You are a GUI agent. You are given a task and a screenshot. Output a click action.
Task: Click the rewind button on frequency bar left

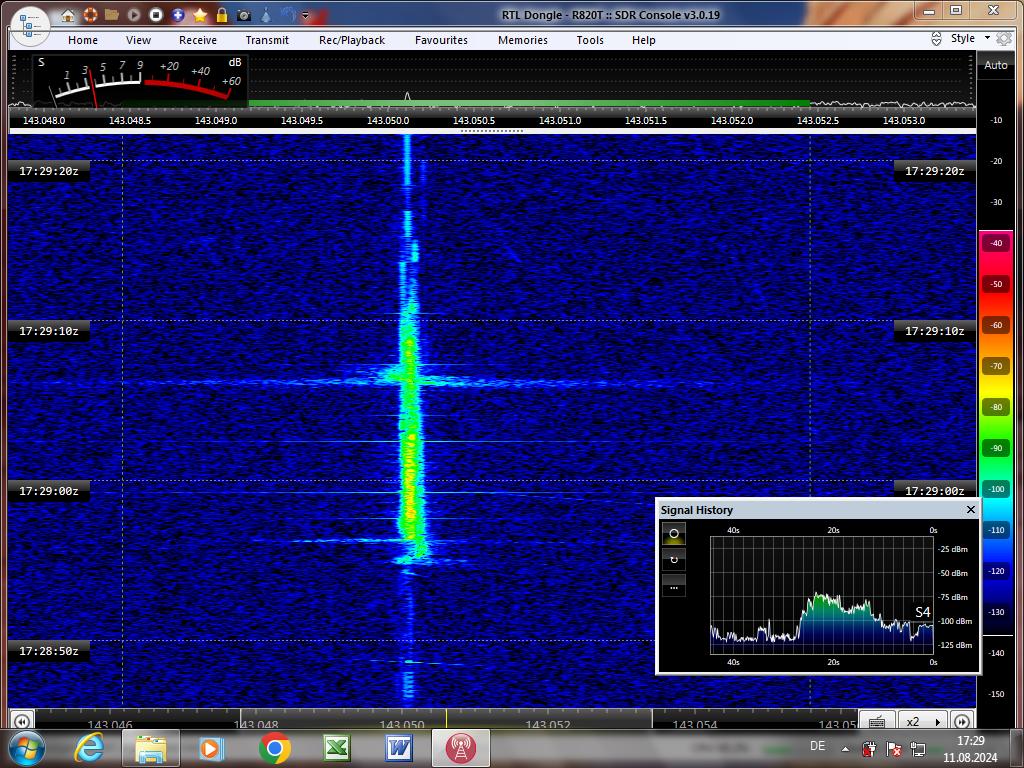coord(22,720)
